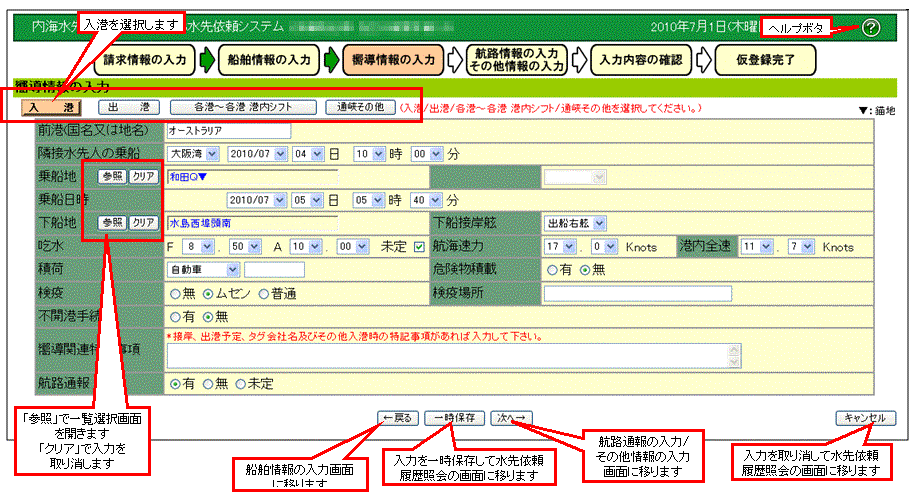The image size is (909, 503).
Task: Click 参照 button for 乗船地
Action: coord(111,177)
